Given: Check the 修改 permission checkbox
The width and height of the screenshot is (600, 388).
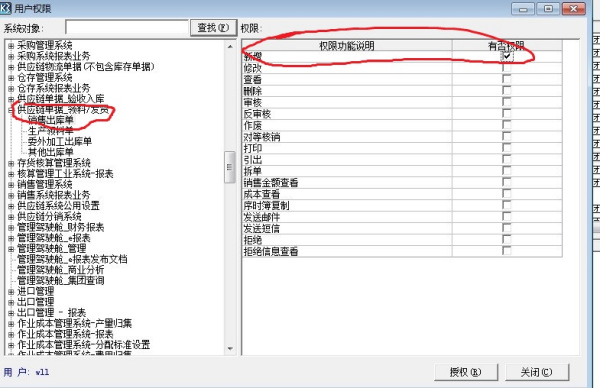Looking at the screenshot, I should (x=507, y=68).
